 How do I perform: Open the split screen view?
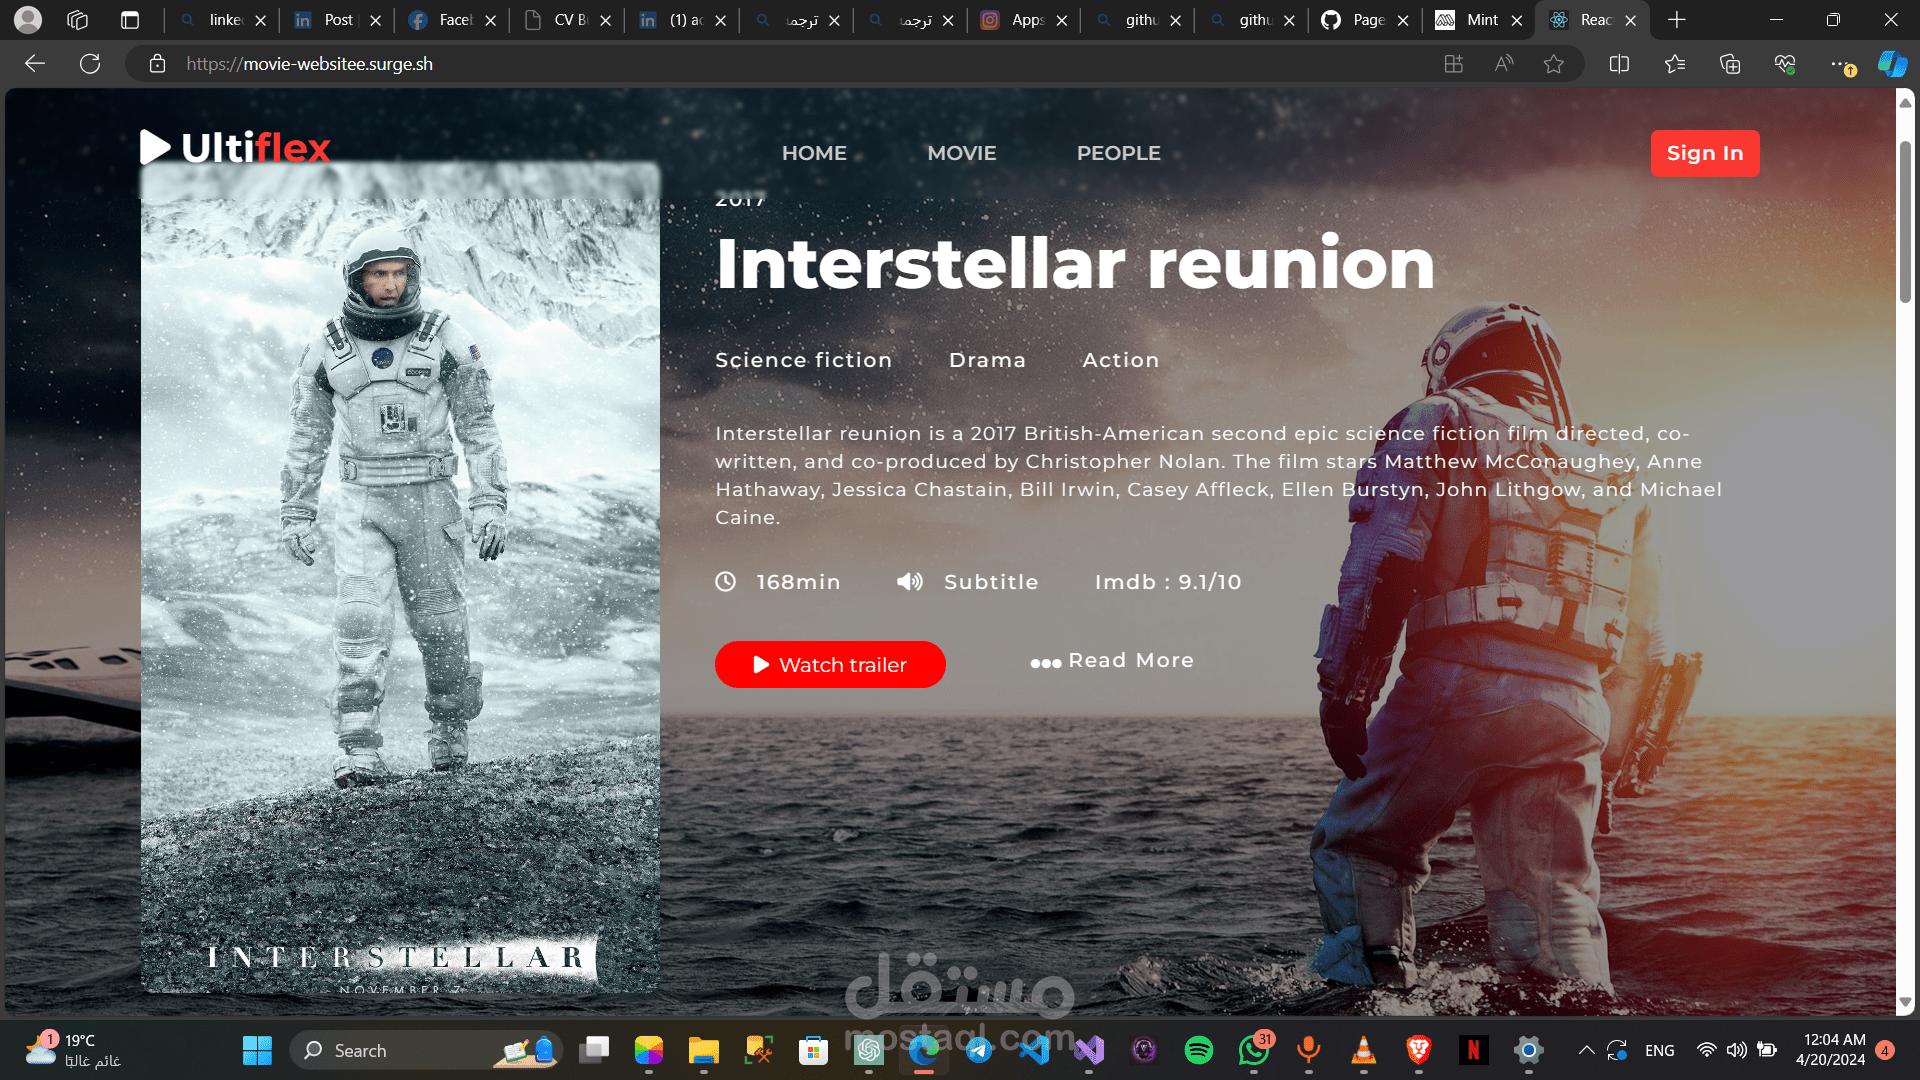pyautogui.click(x=1619, y=64)
